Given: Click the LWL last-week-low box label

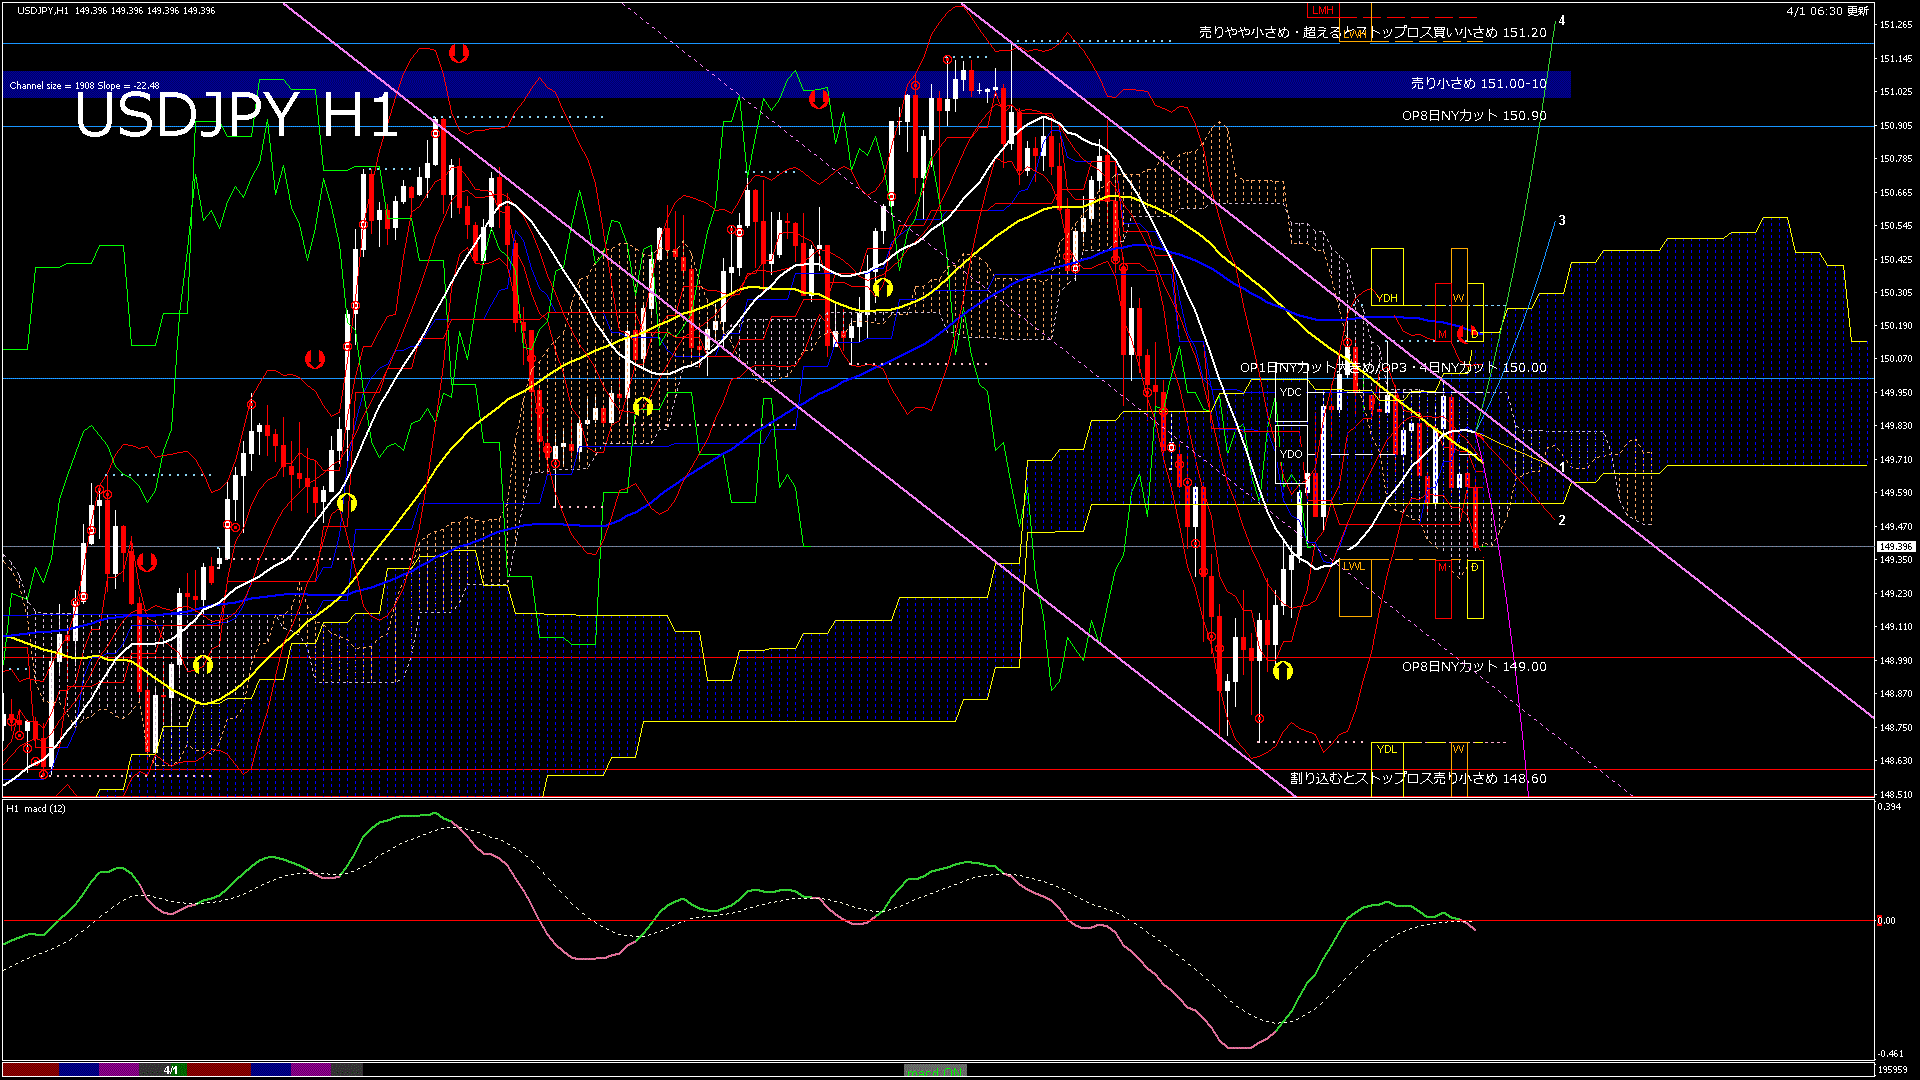Looking at the screenshot, I should pyautogui.click(x=1353, y=566).
